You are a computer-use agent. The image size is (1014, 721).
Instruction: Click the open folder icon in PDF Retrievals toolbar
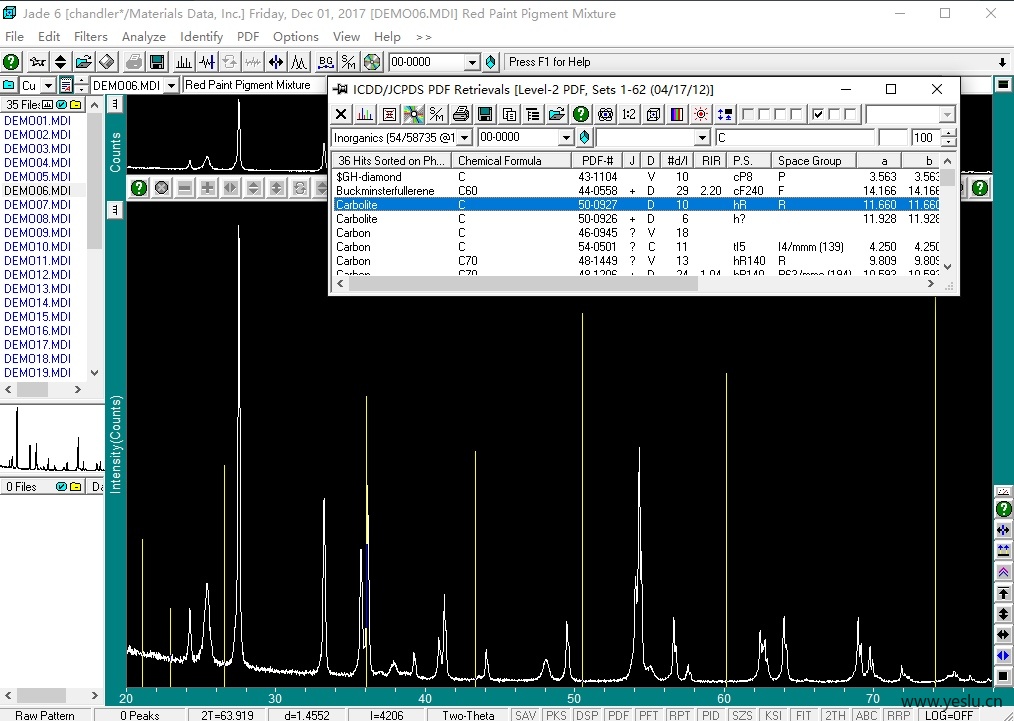[557, 114]
